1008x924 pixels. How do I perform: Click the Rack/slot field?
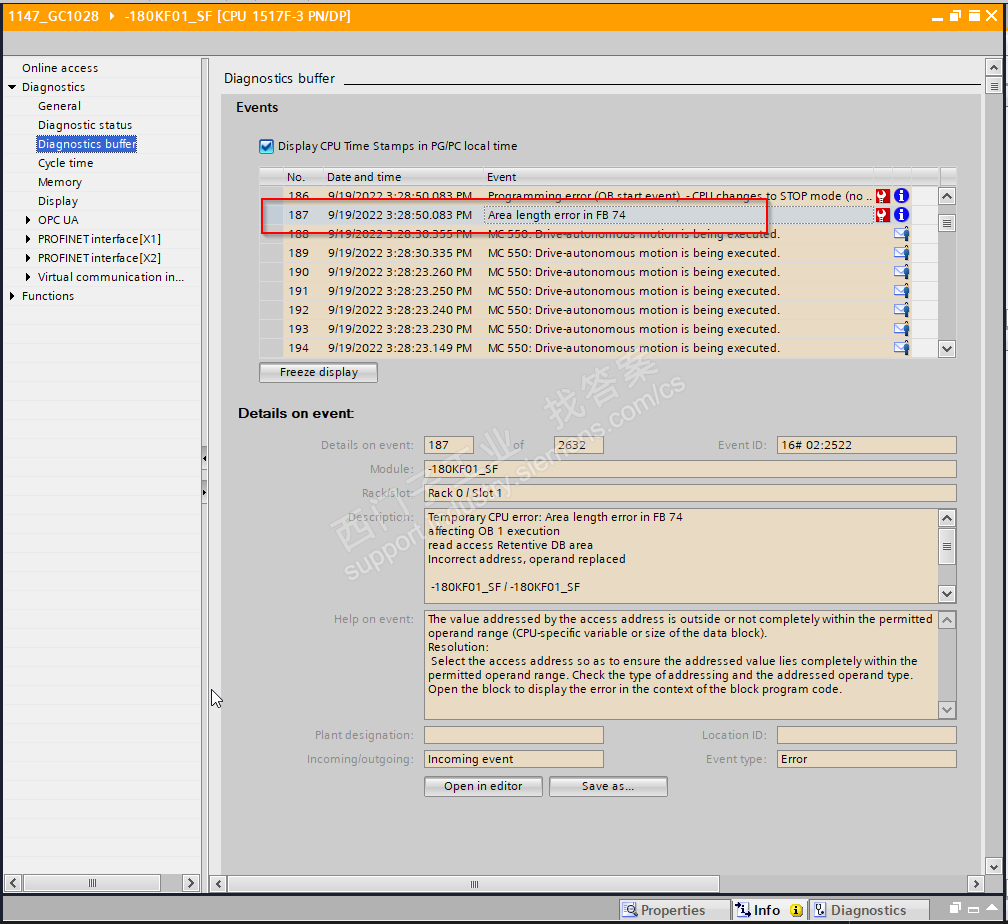click(x=690, y=493)
